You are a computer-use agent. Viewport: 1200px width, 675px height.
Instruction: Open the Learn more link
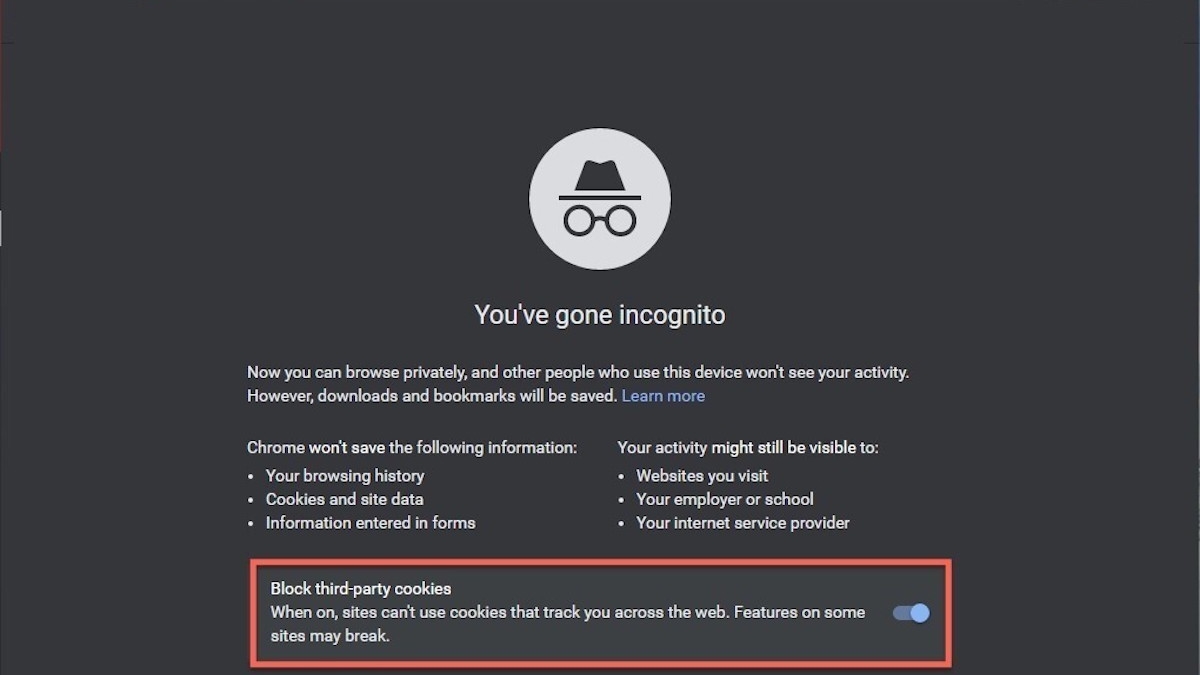pos(663,396)
